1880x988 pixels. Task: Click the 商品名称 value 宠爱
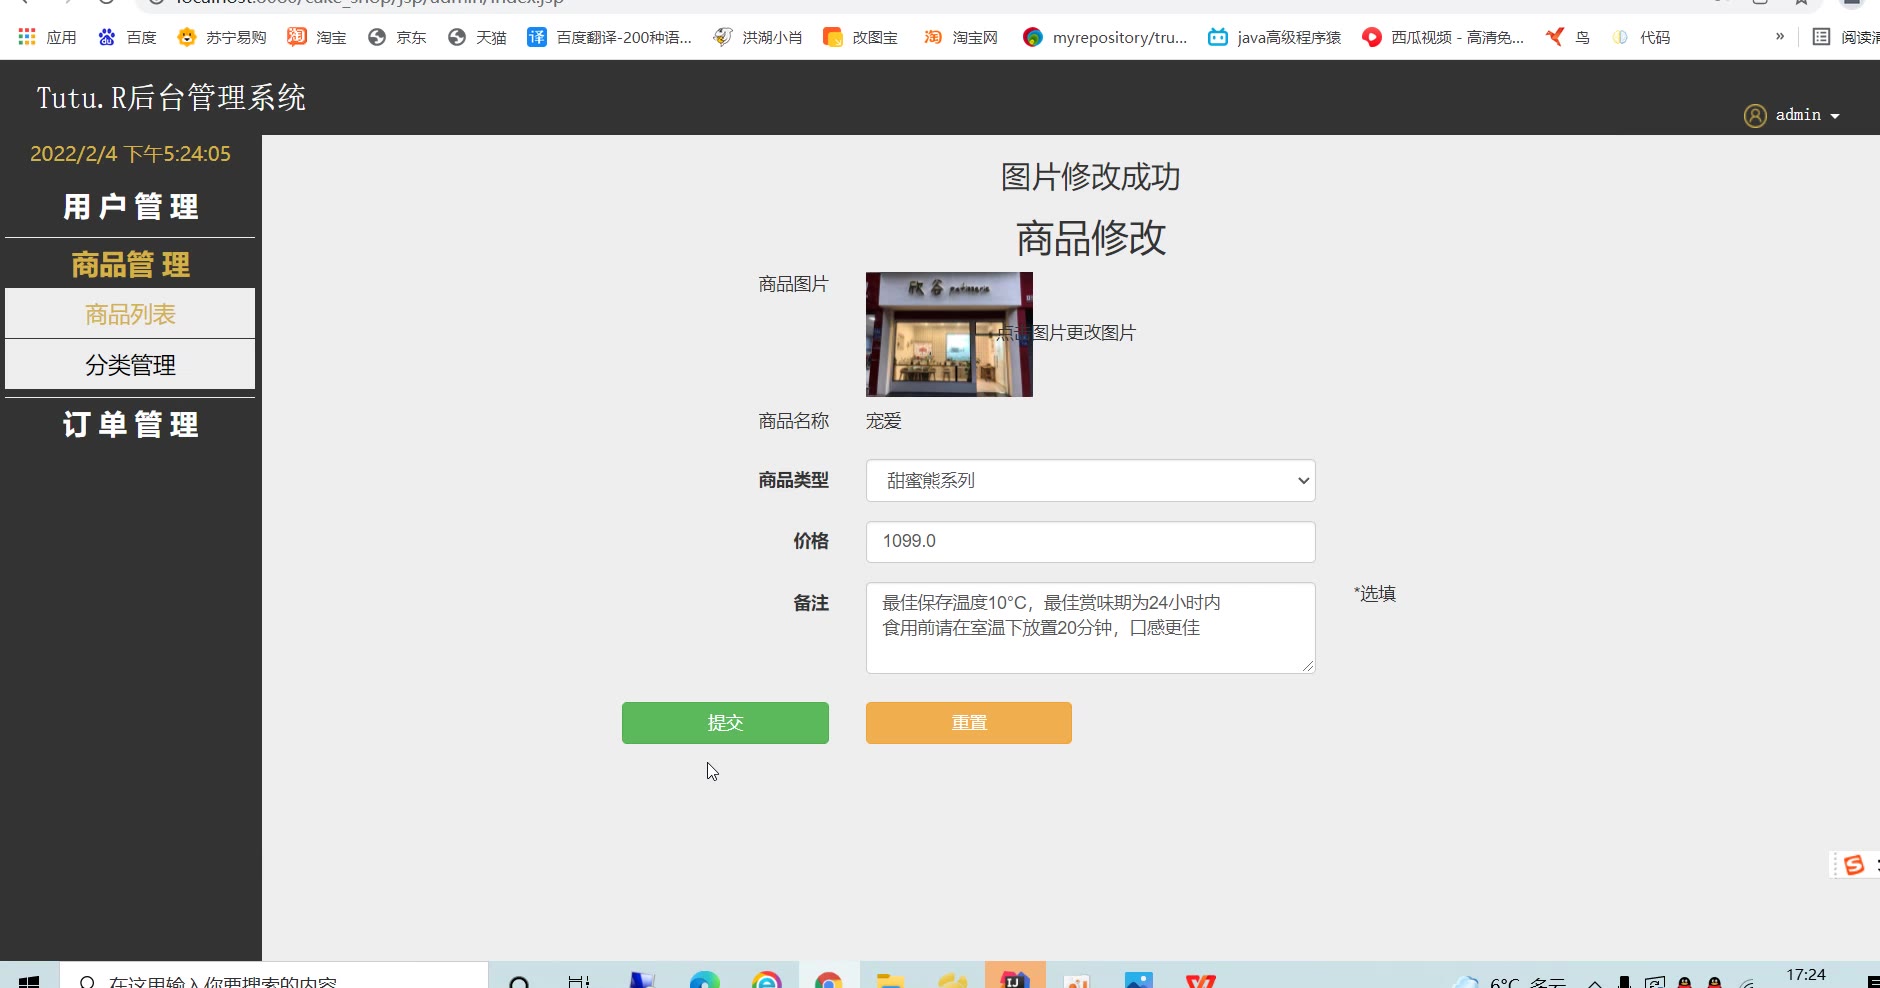coord(884,421)
